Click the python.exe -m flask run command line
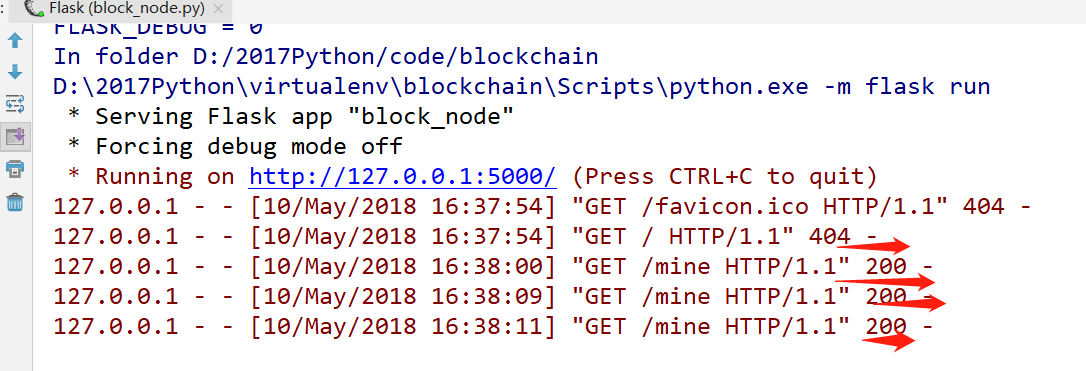 [522, 87]
